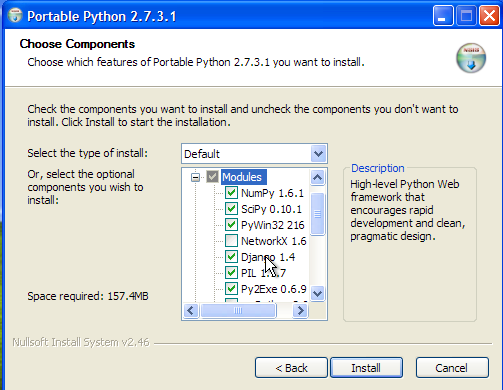
Task: Uncheck the PyWin32 216 checkbox
Action: coord(231,225)
